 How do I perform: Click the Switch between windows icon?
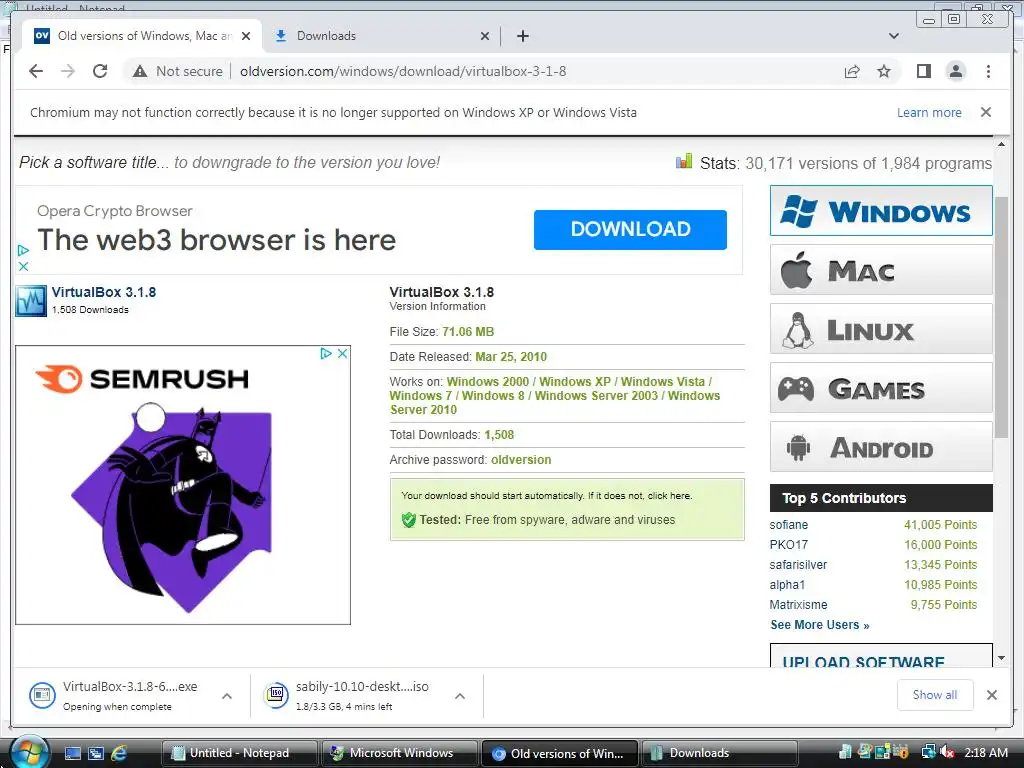[x=96, y=753]
